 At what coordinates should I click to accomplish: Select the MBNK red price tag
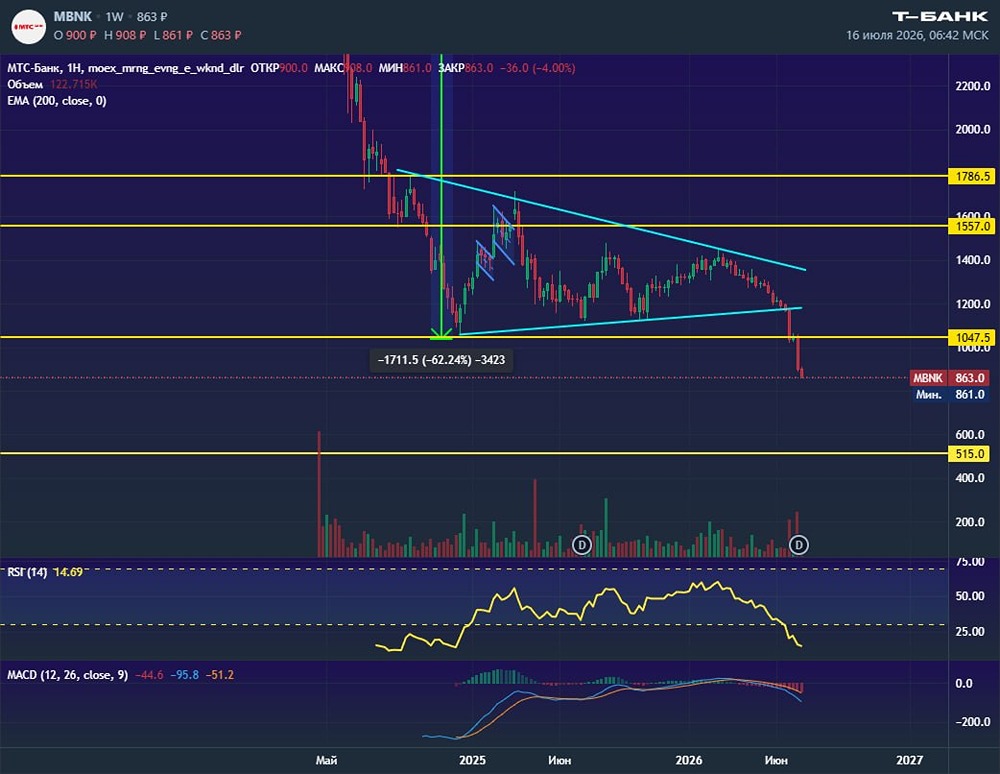point(949,377)
